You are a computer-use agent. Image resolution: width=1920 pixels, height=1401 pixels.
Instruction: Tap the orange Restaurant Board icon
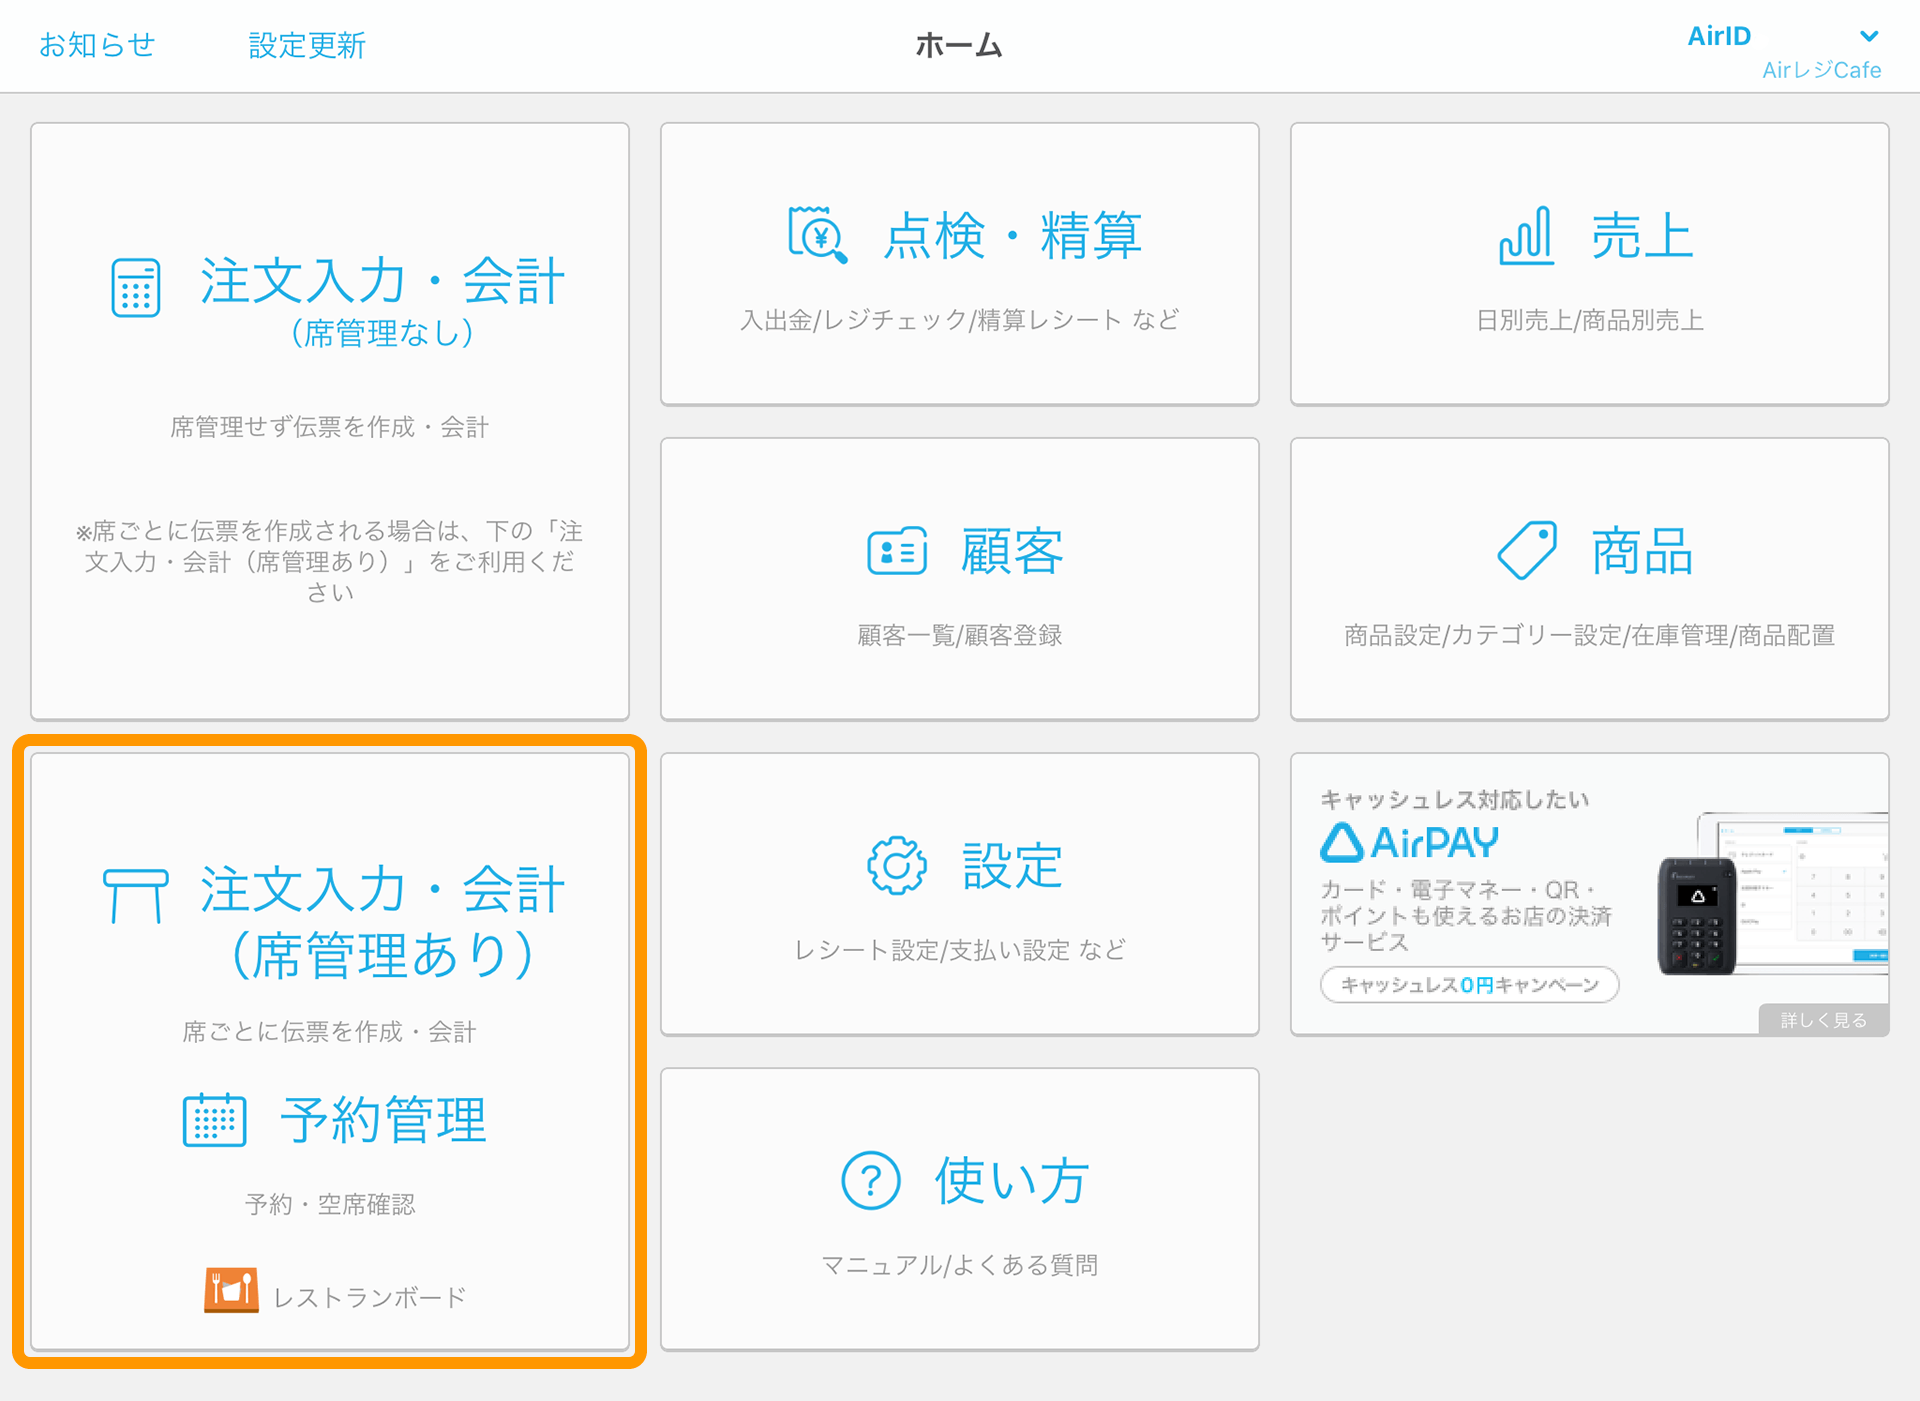coord(231,1290)
